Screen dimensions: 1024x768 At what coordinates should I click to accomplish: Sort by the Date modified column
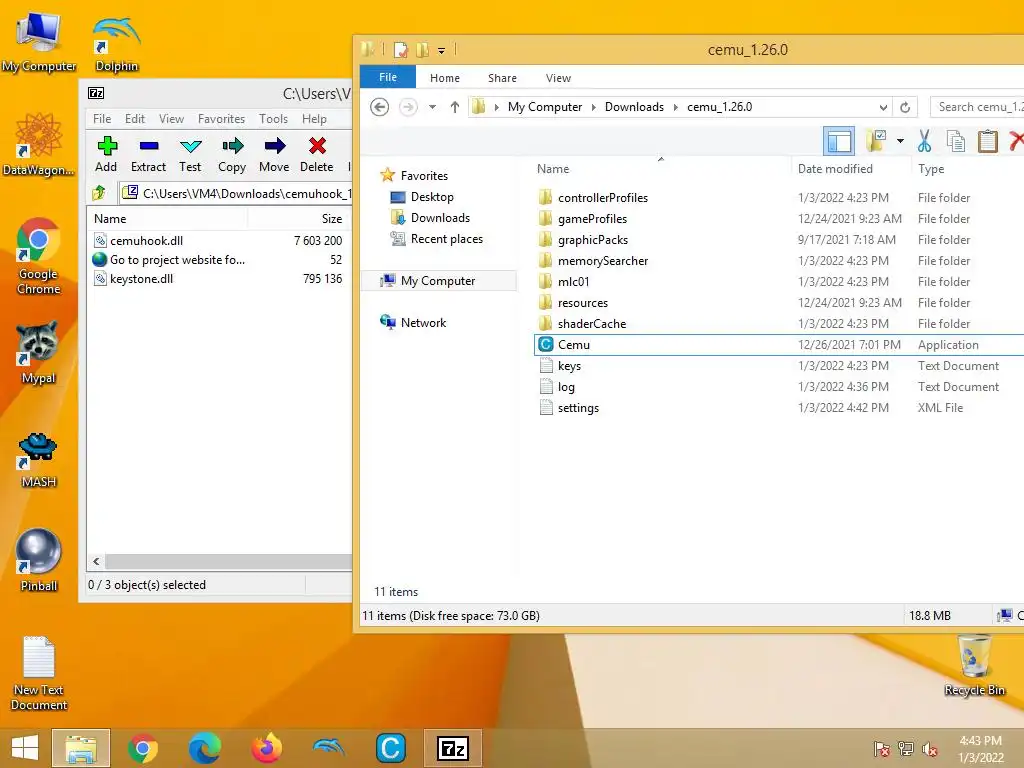pyautogui.click(x=835, y=168)
